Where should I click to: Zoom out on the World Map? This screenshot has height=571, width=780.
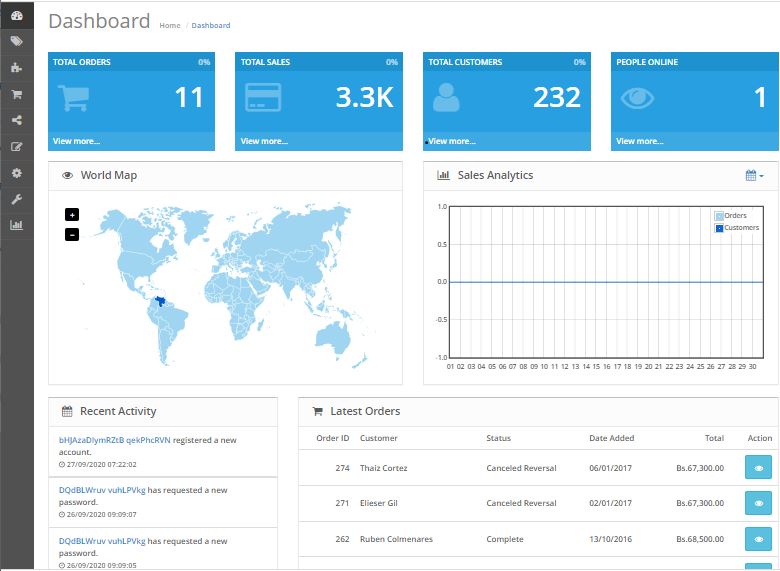coord(72,234)
